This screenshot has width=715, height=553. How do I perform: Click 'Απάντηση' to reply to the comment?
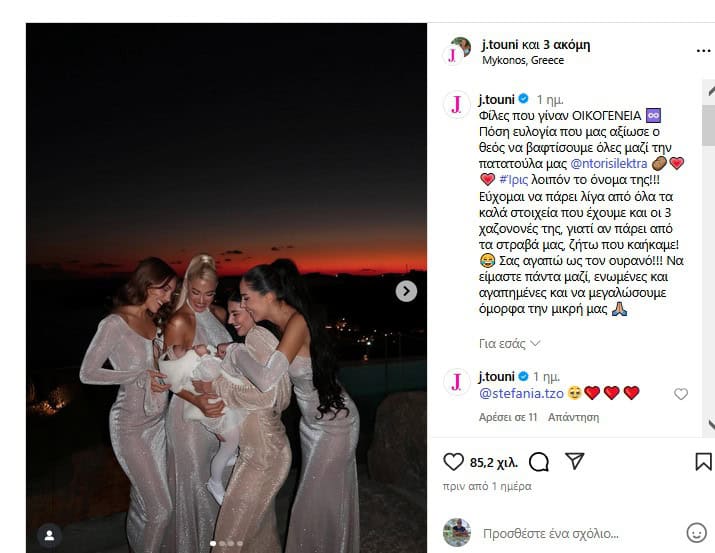coord(574,417)
